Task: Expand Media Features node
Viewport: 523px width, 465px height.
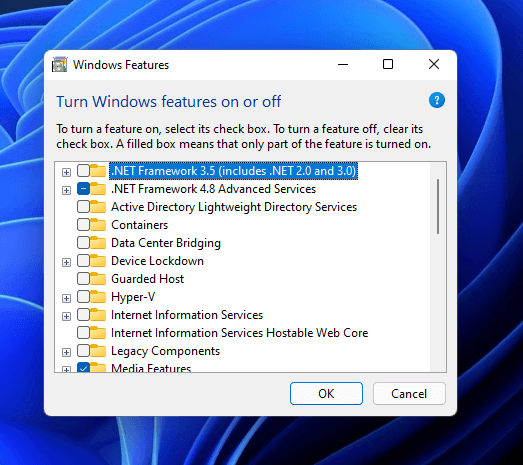Action: tap(66, 369)
